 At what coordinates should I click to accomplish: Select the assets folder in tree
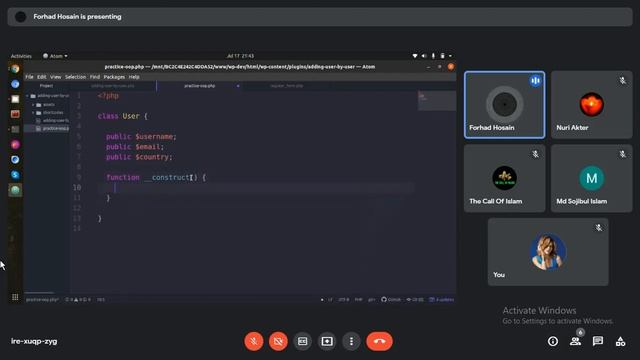point(49,104)
